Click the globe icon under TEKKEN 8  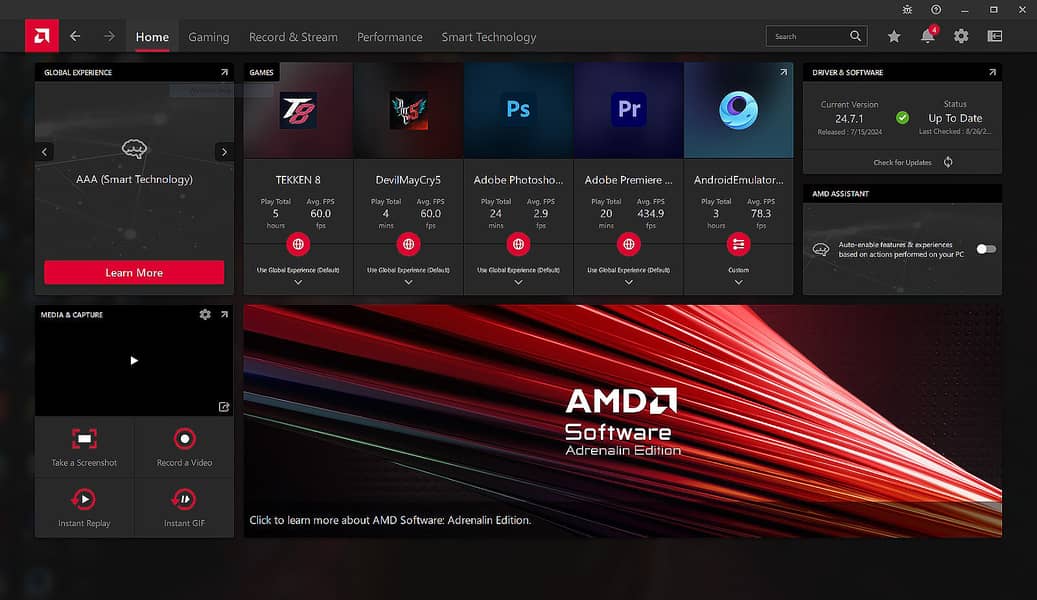pos(298,244)
